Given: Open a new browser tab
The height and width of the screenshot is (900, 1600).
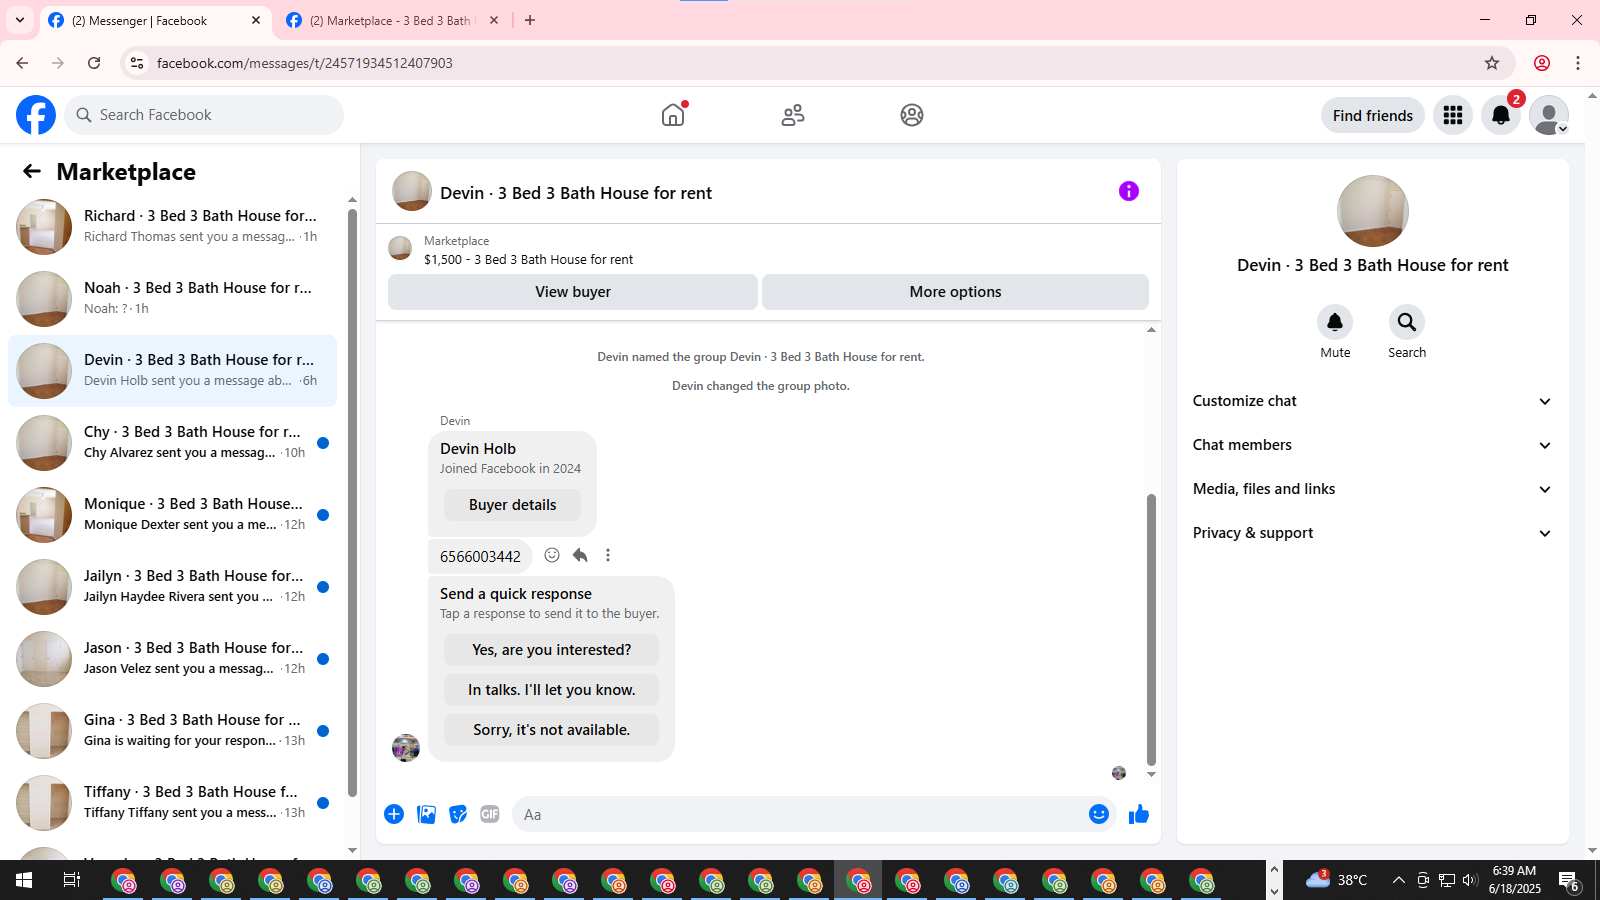Looking at the screenshot, I should click(530, 20).
